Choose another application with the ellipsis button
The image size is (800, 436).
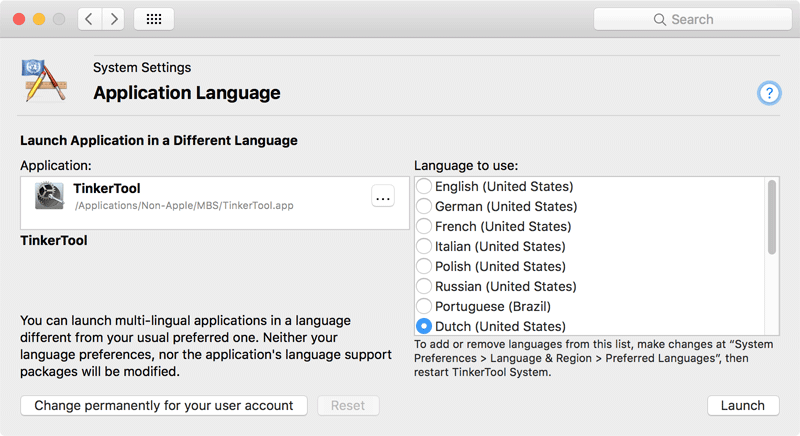tap(383, 196)
